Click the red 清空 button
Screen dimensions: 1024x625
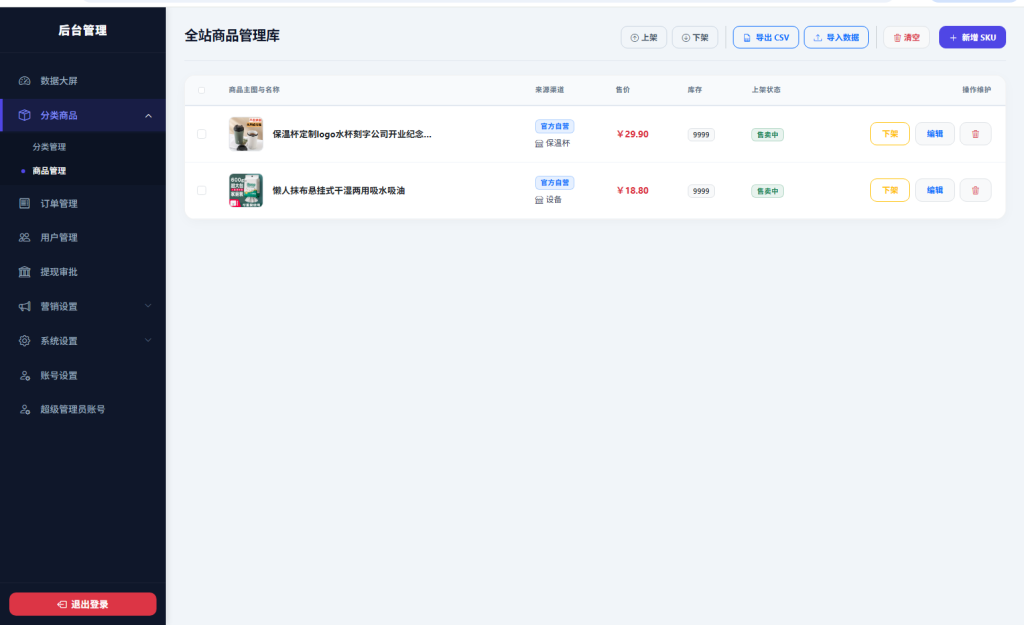tap(906, 37)
